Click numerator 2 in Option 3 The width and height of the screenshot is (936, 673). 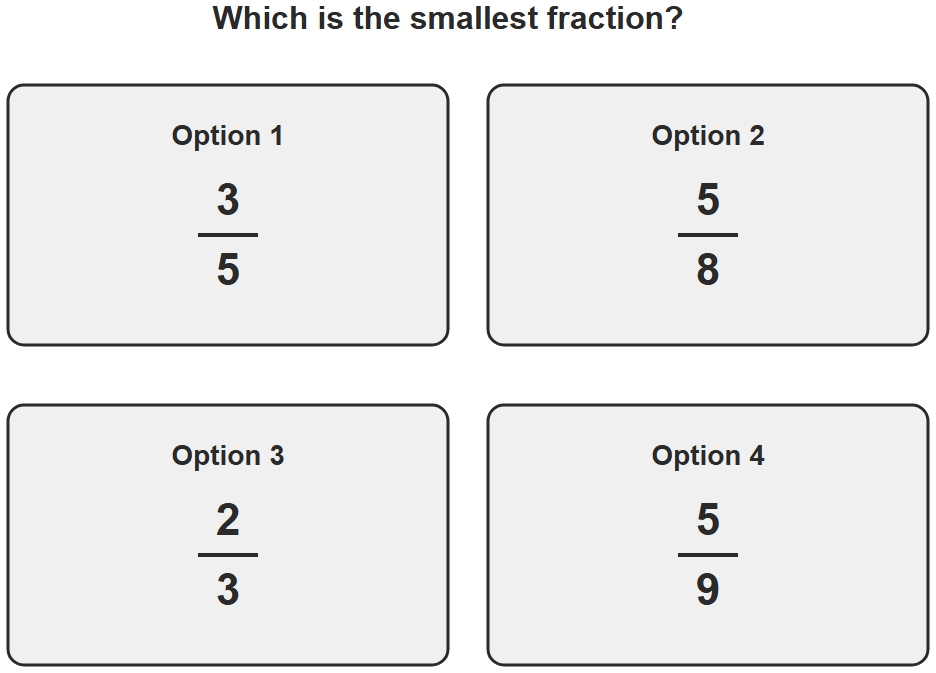pos(228,520)
